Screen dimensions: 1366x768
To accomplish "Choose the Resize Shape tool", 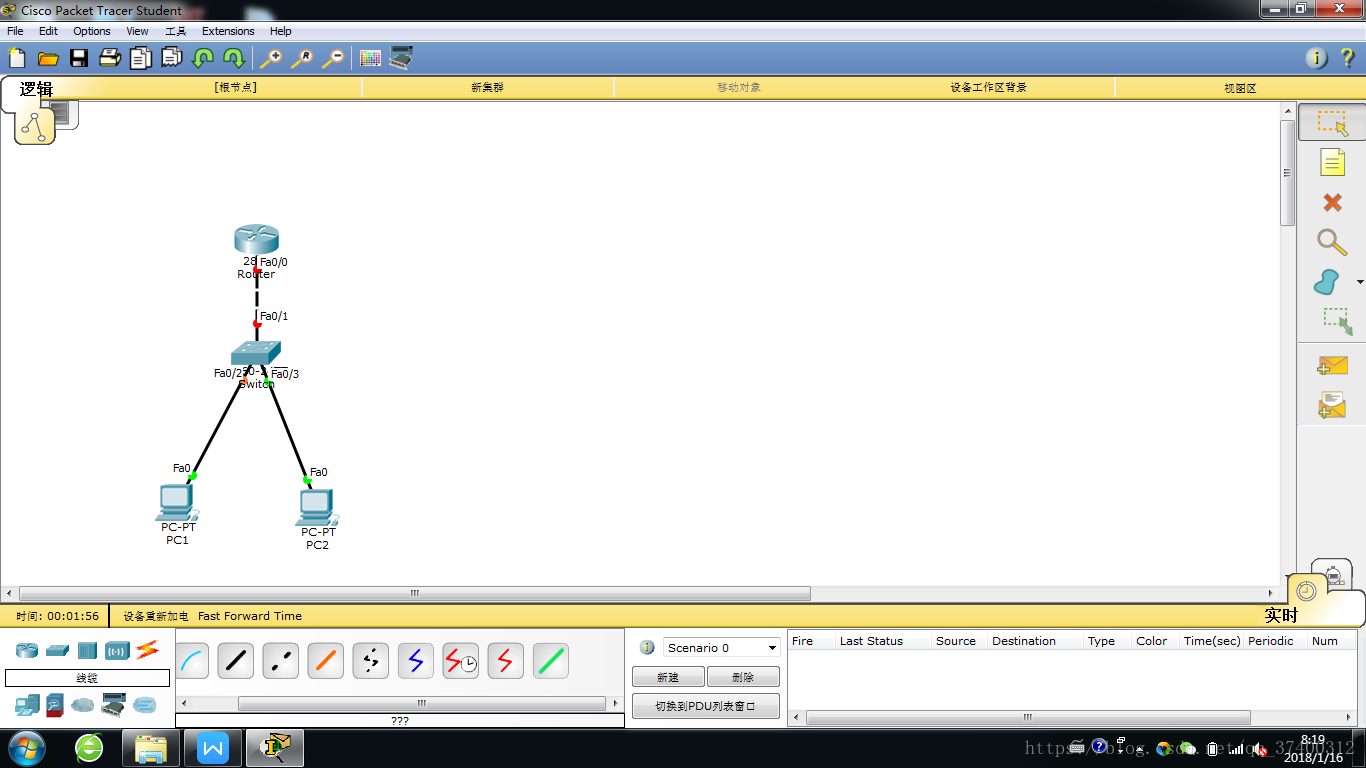I will click(x=1337, y=321).
